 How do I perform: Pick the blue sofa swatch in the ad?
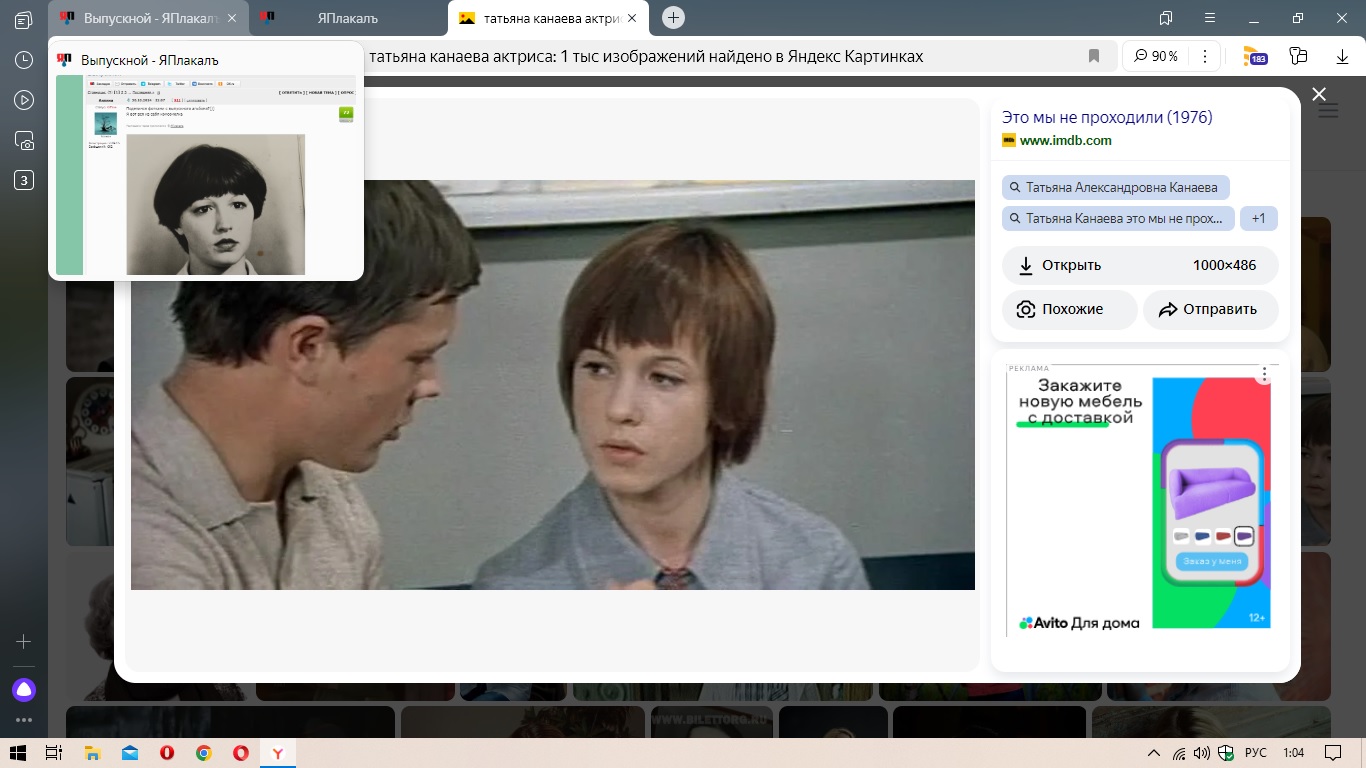(x=1202, y=536)
